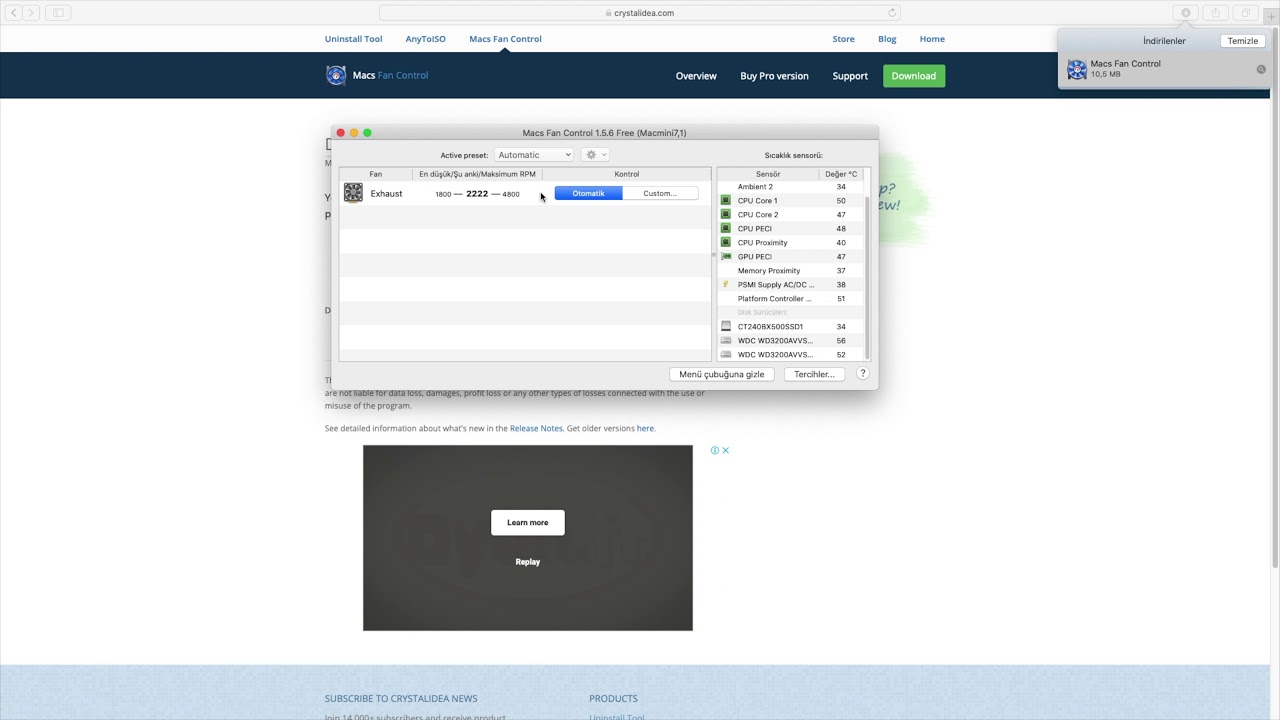1280x720 pixels.
Task: Click the Macs Fan Control download name
Action: (1126, 64)
